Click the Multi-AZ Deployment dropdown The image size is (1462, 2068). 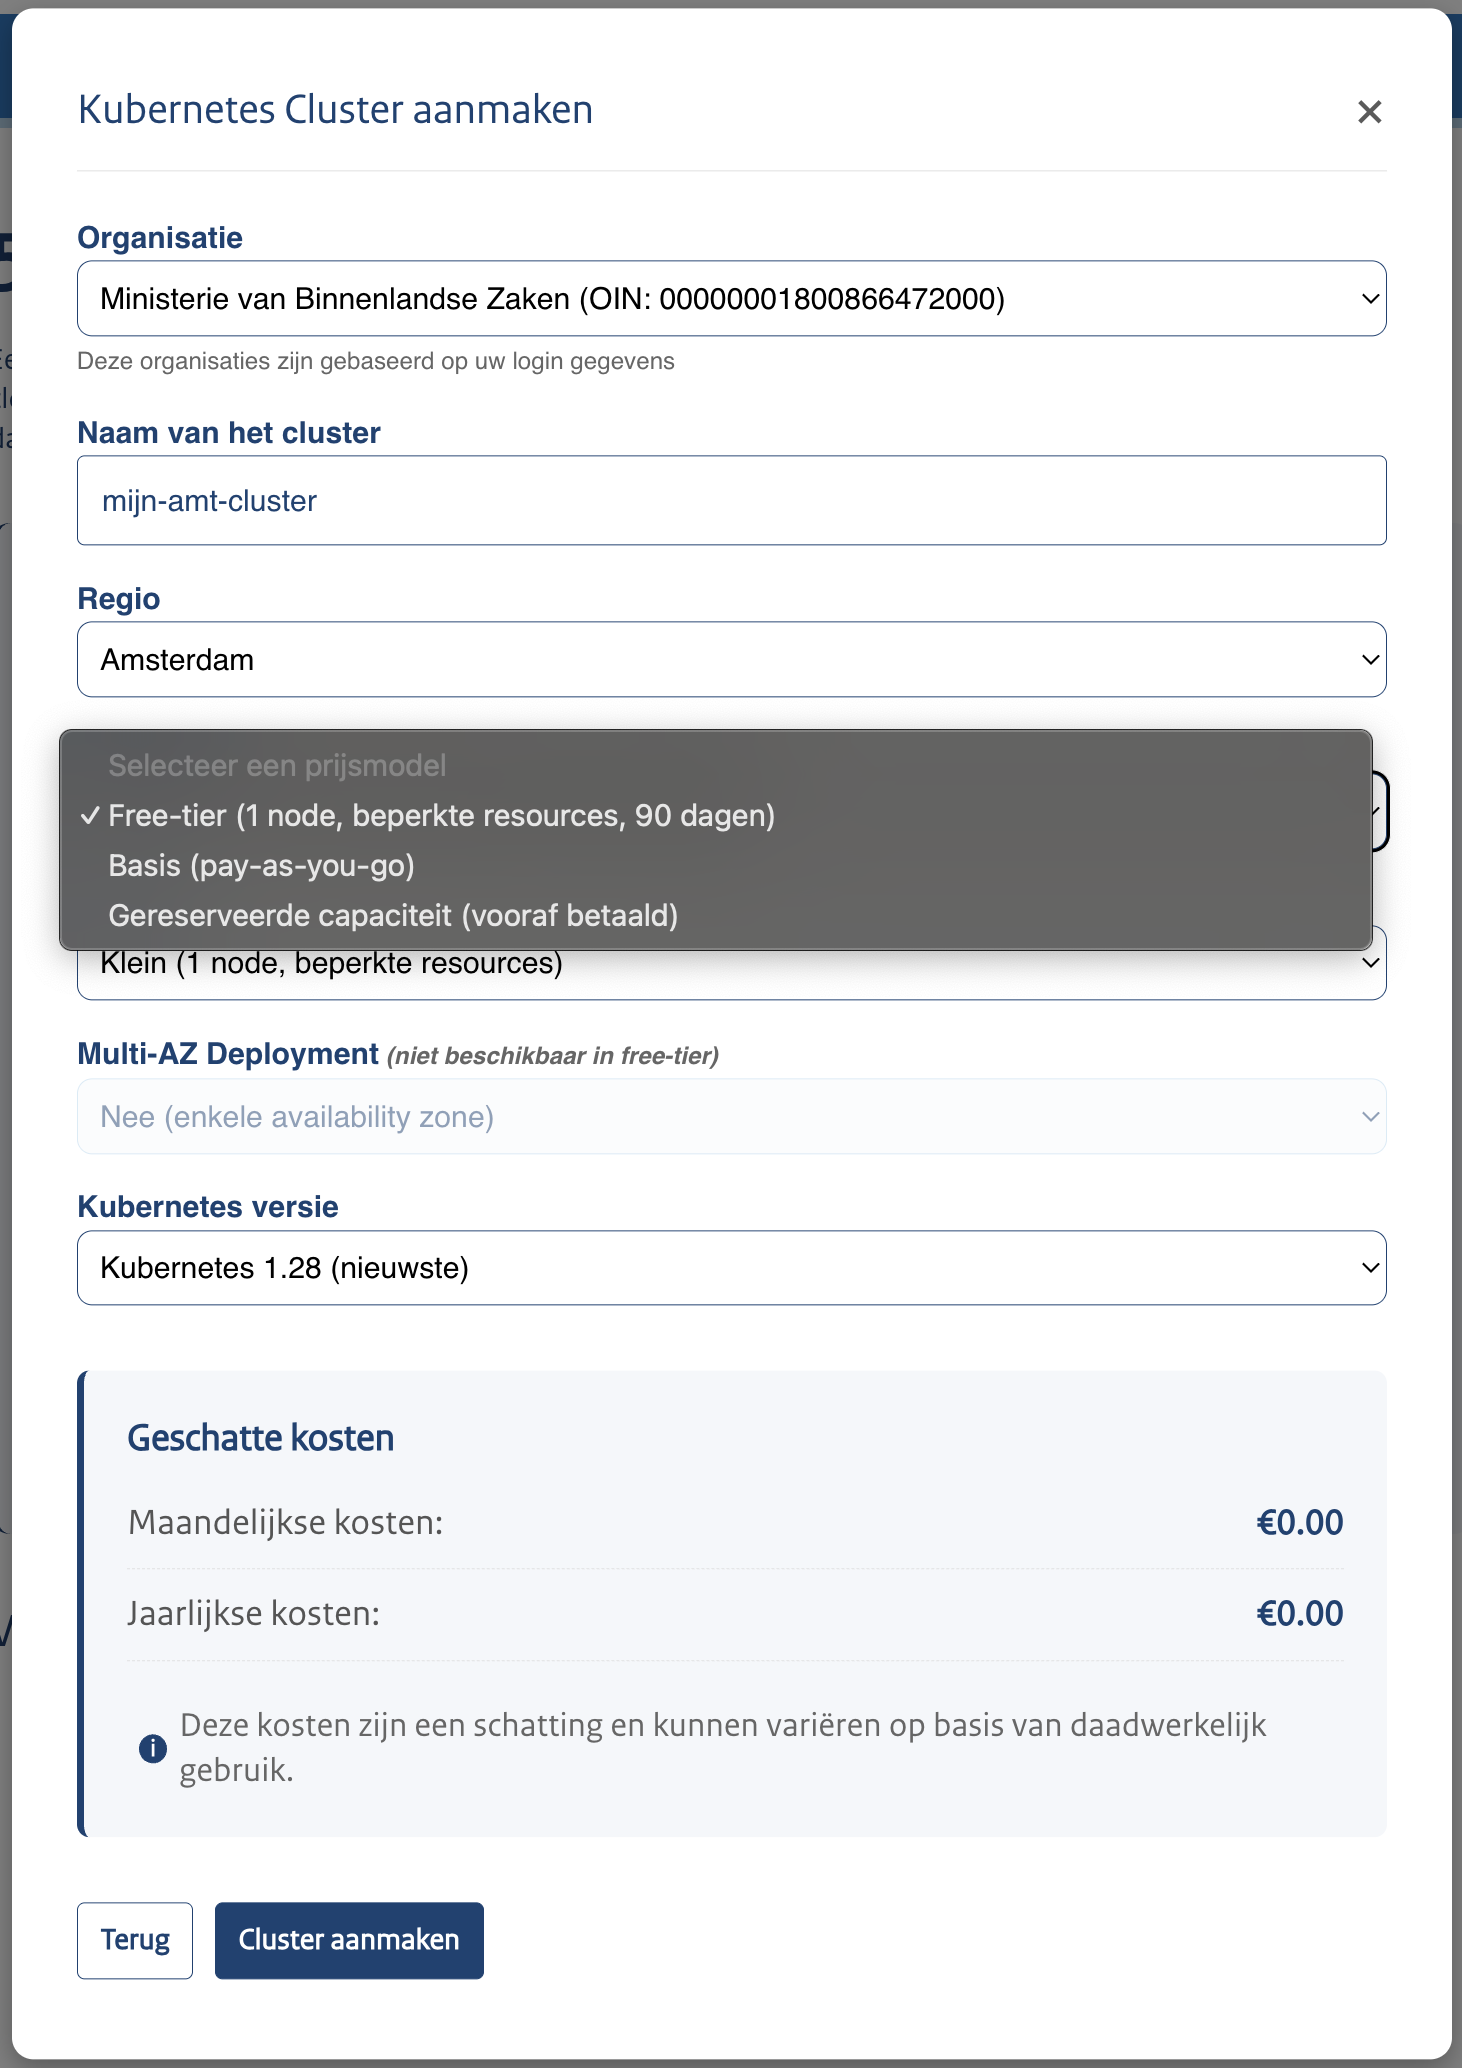pos(730,1117)
